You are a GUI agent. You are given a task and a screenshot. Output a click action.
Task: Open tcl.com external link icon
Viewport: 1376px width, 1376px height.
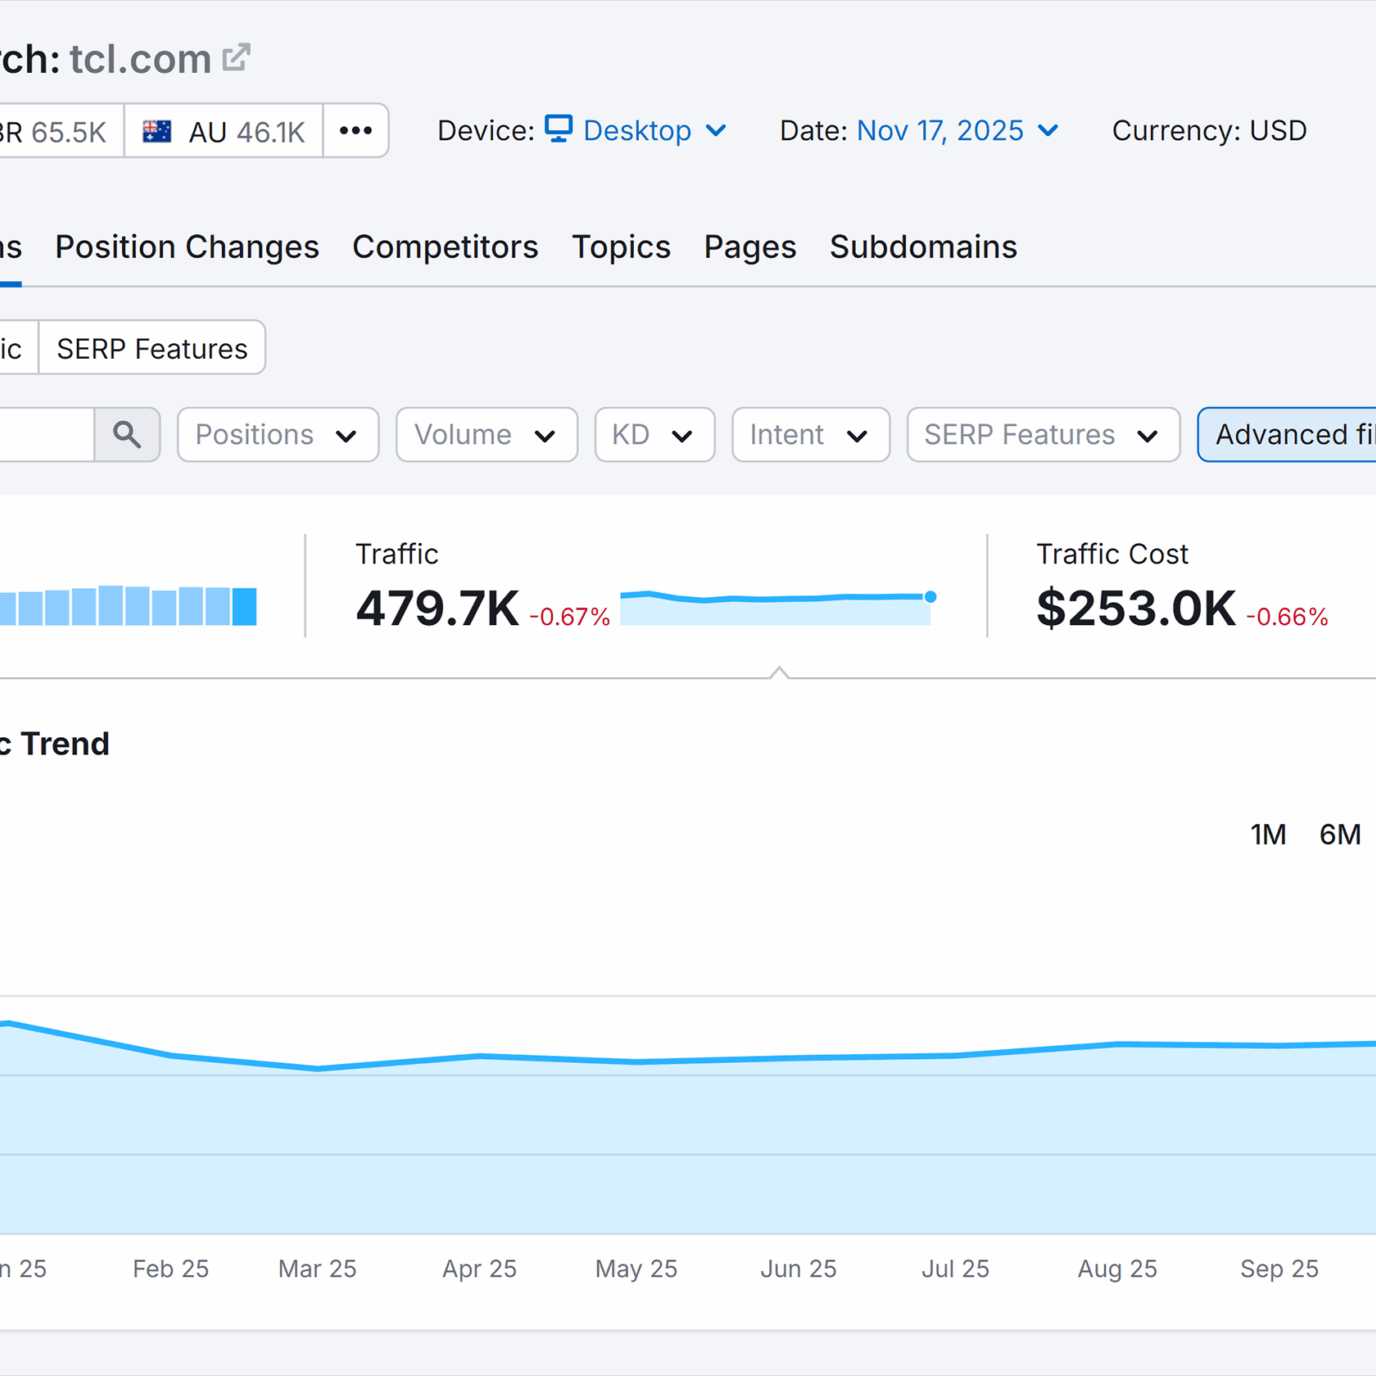[x=236, y=58]
